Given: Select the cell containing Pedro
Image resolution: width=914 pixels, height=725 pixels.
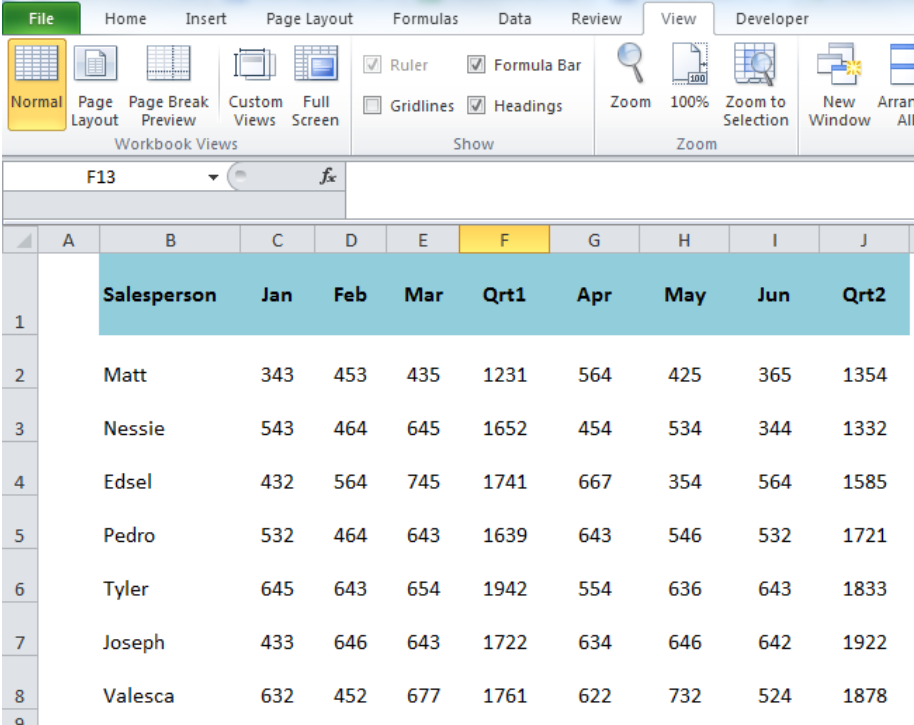Looking at the screenshot, I should (x=170, y=523).
